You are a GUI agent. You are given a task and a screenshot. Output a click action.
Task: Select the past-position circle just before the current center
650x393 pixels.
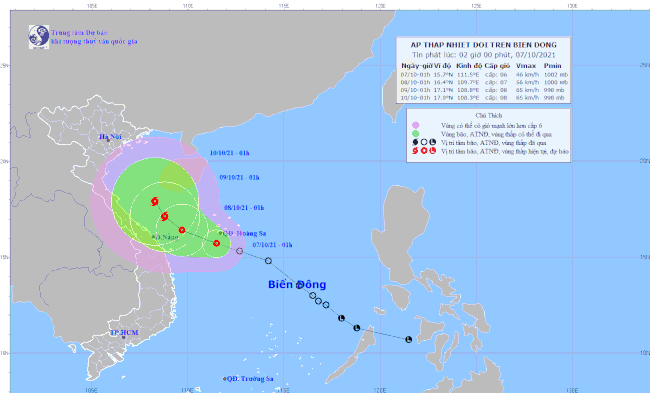[x=240, y=251]
